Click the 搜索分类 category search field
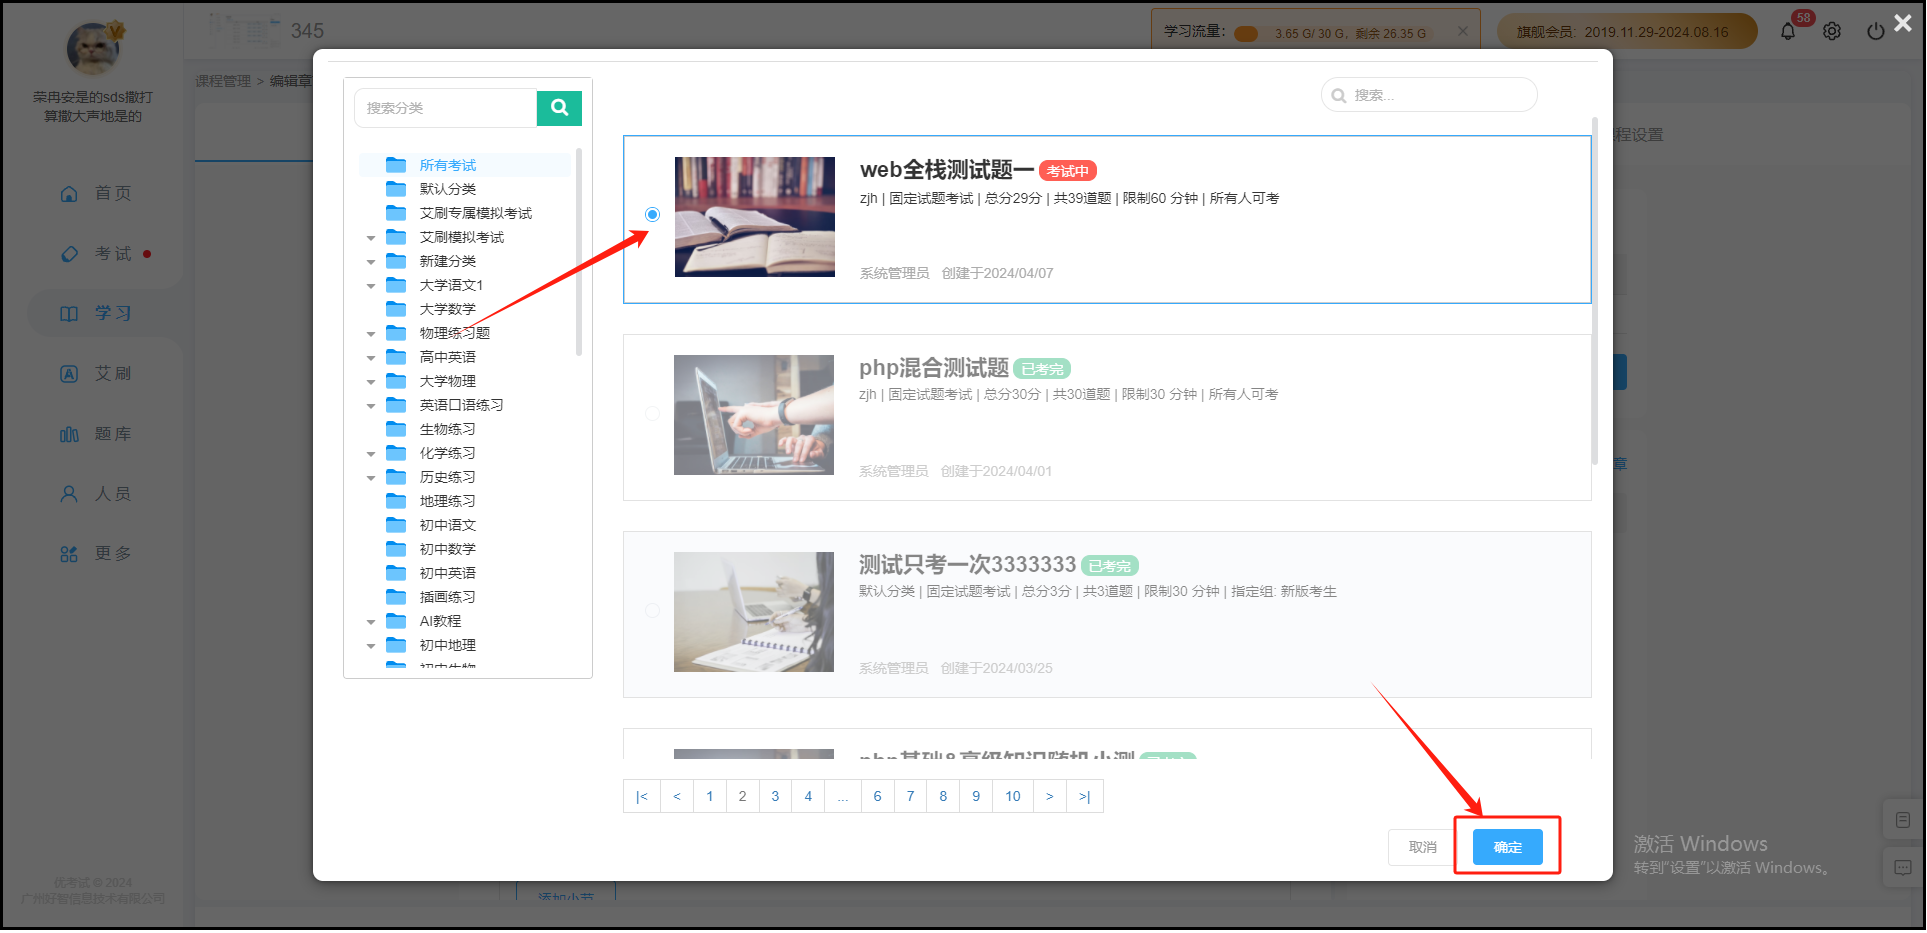The height and width of the screenshot is (933, 1927). 446,107
